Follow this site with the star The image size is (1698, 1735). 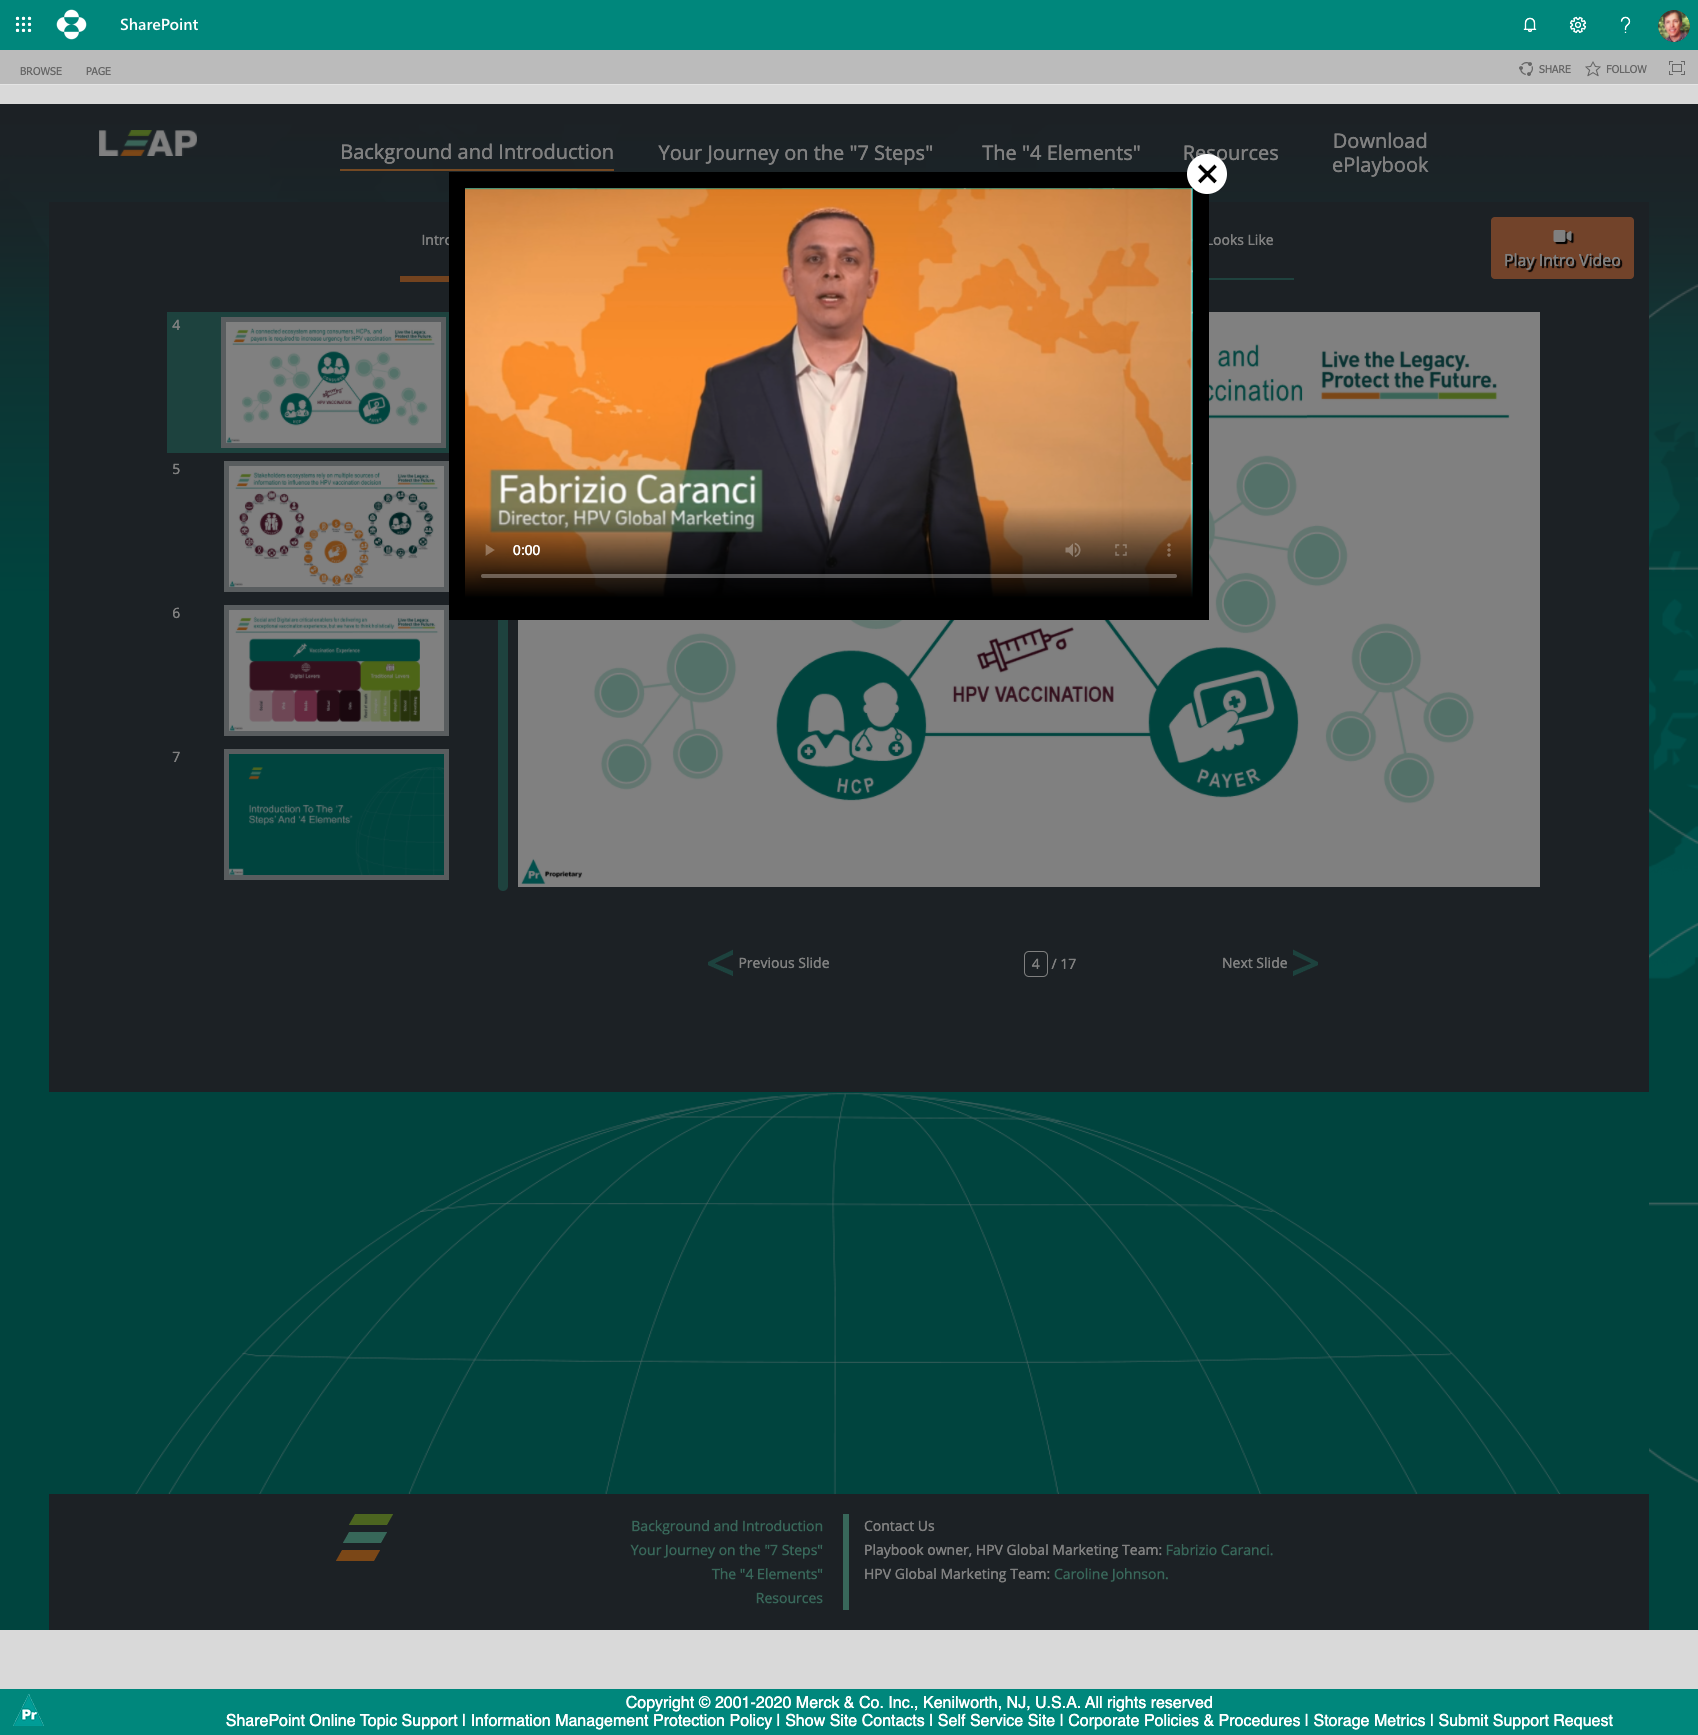(x=1616, y=69)
